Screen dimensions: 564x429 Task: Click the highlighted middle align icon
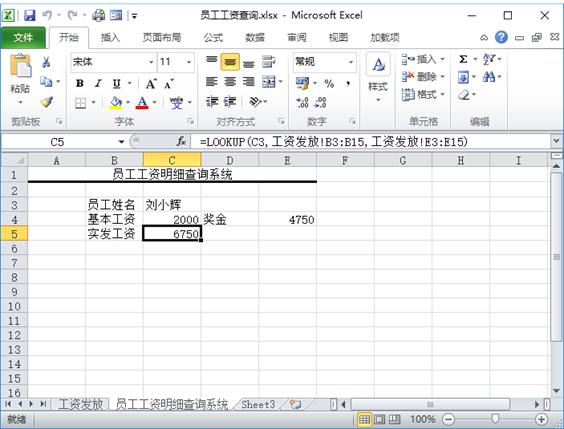click(x=230, y=61)
